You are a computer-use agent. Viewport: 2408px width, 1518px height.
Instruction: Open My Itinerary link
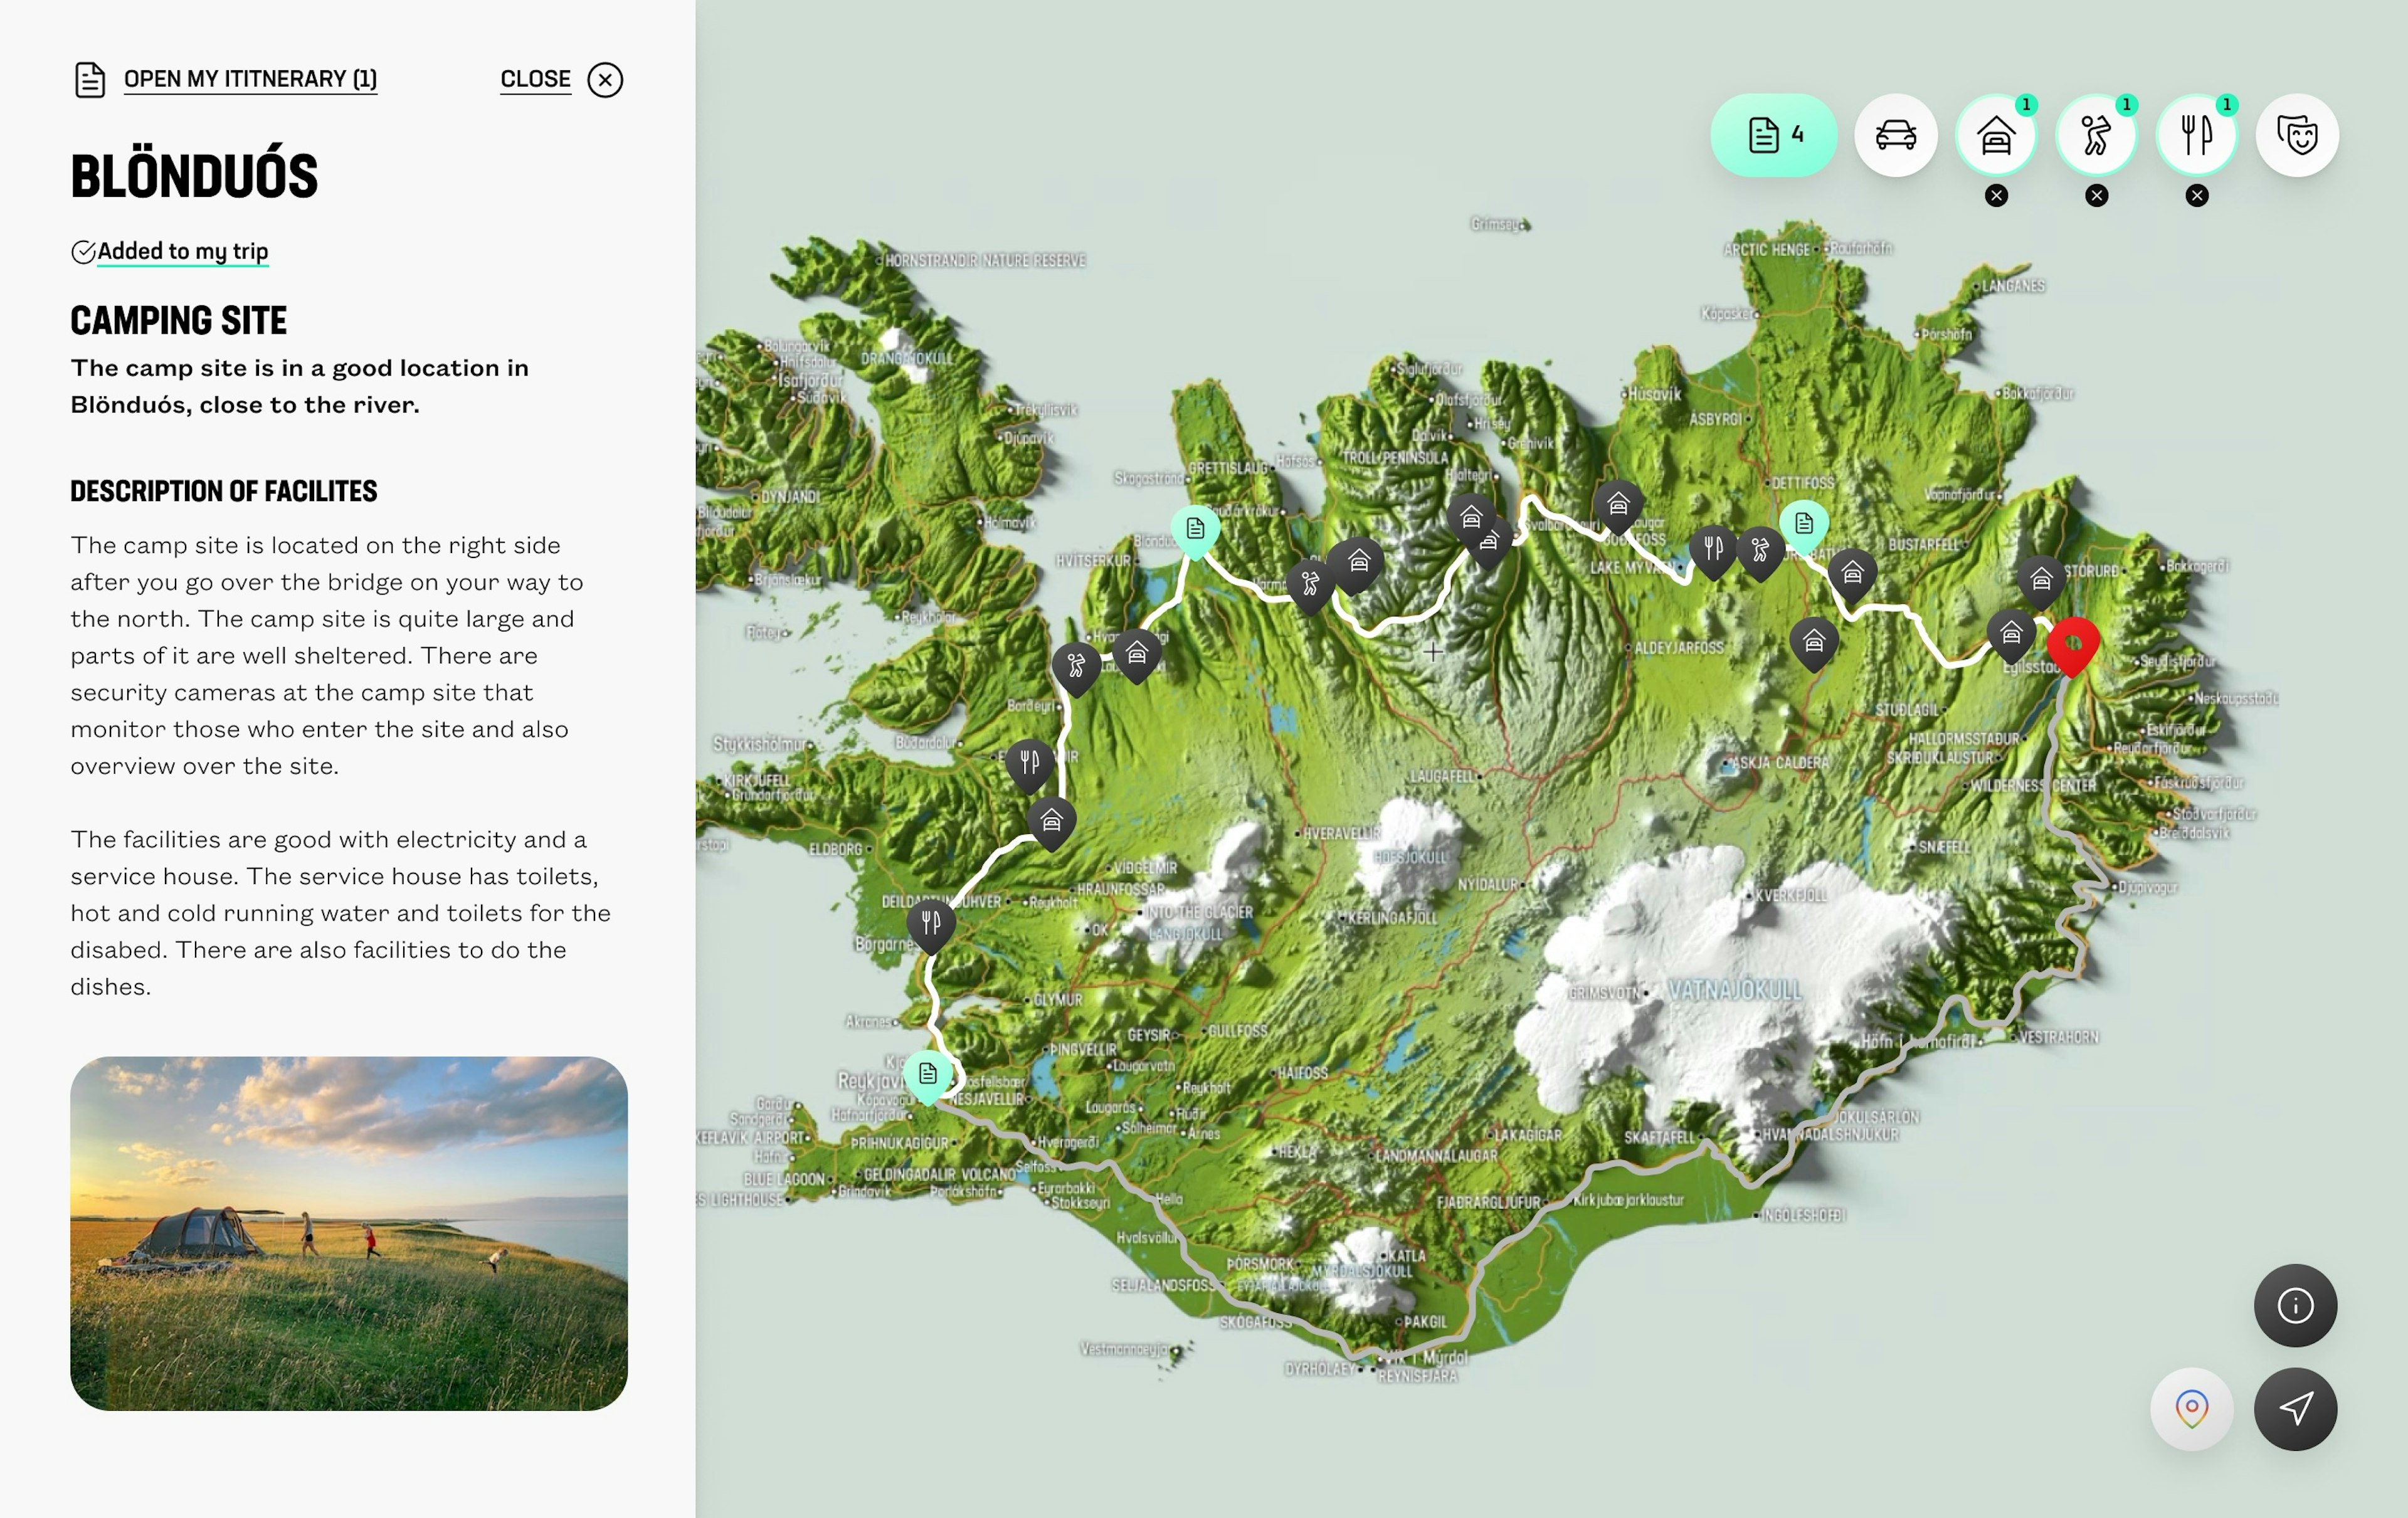pos(250,79)
